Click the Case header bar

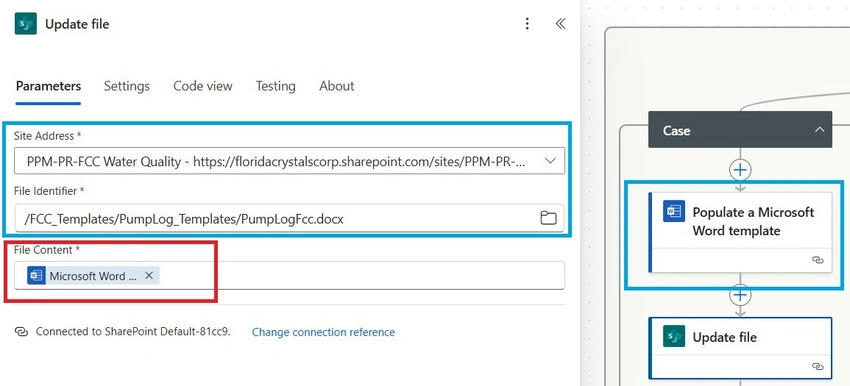[740, 130]
